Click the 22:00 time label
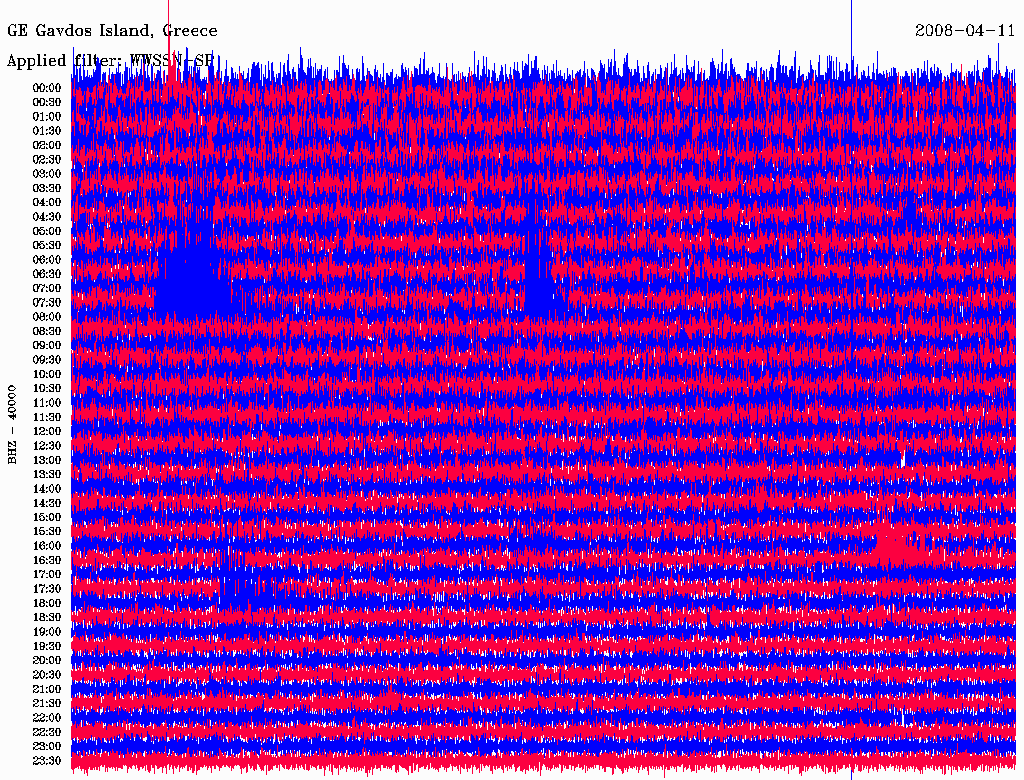Image resolution: width=1024 pixels, height=780 pixels. (47, 718)
